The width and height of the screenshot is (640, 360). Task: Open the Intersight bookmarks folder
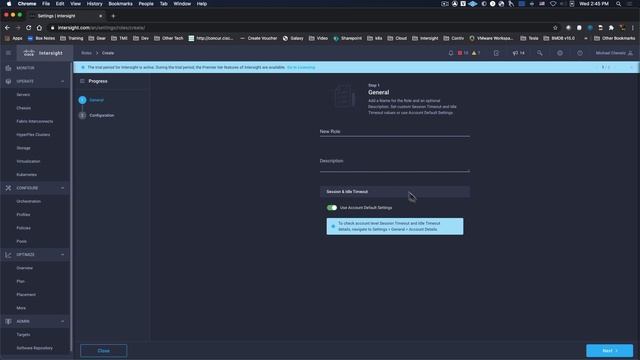coord(425,38)
